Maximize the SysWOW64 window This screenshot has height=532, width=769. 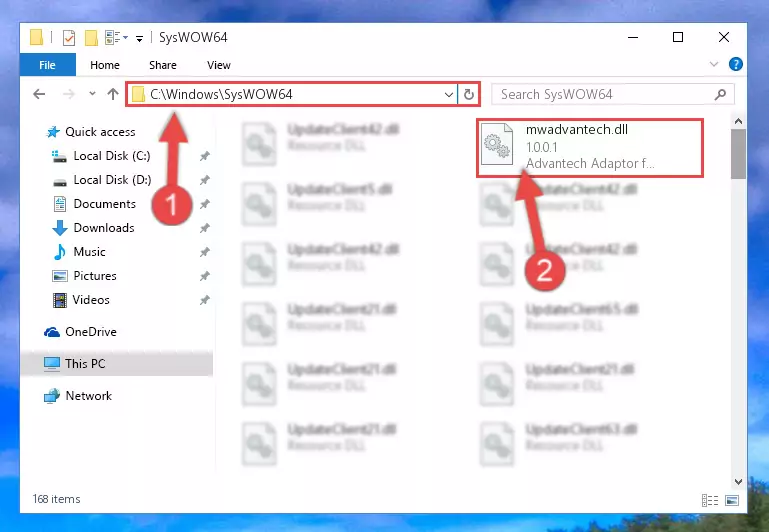click(678, 37)
